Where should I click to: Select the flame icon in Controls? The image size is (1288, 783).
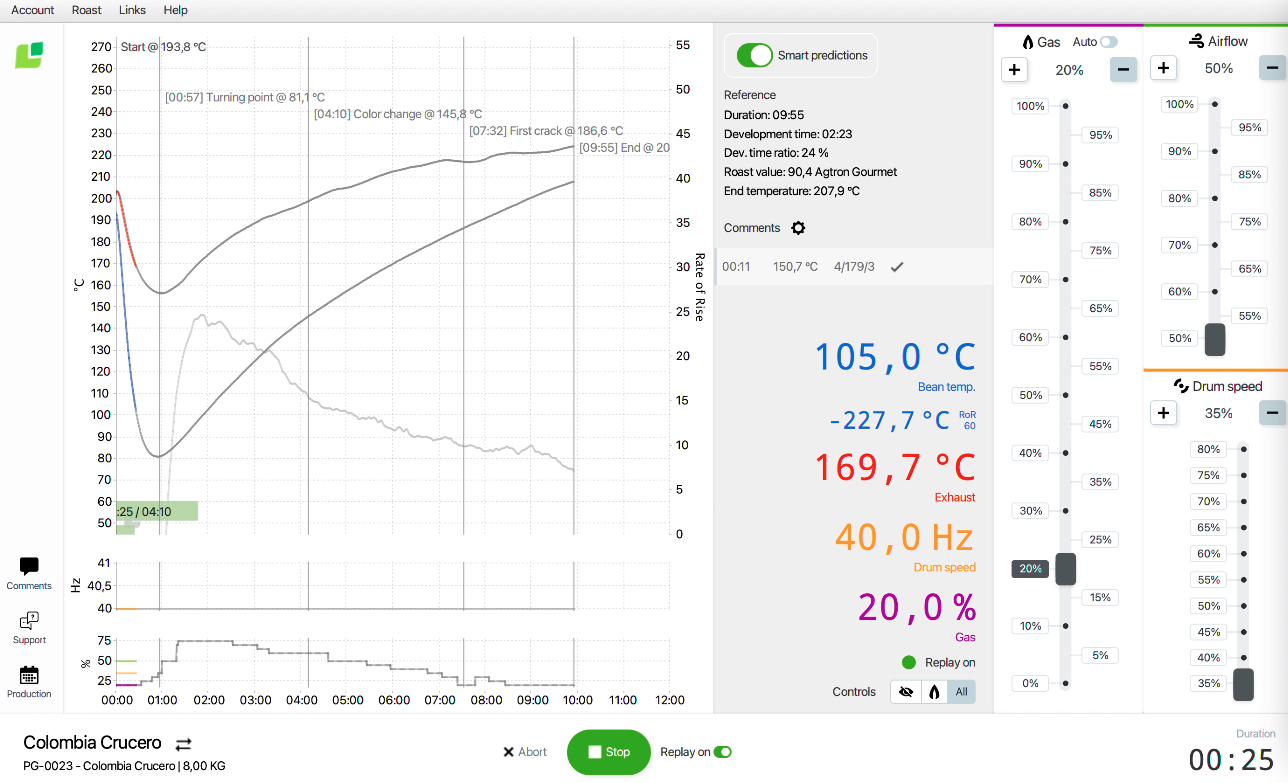pos(934,692)
